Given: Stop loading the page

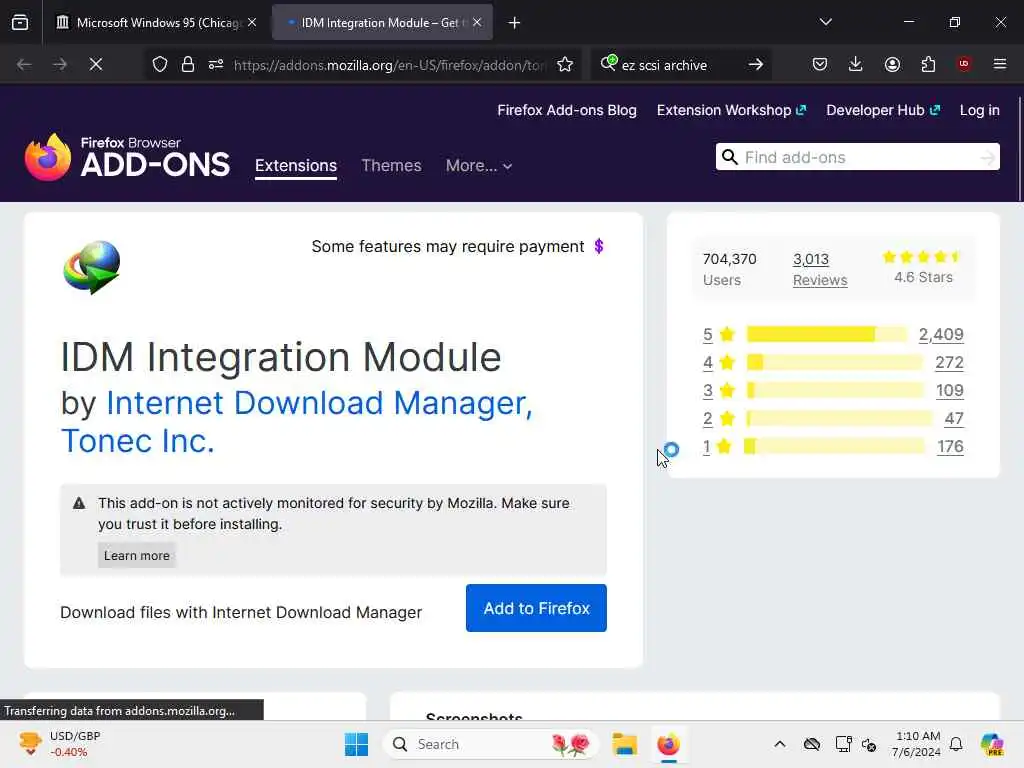Looking at the screenshot, I should click(x=96, y=64).
